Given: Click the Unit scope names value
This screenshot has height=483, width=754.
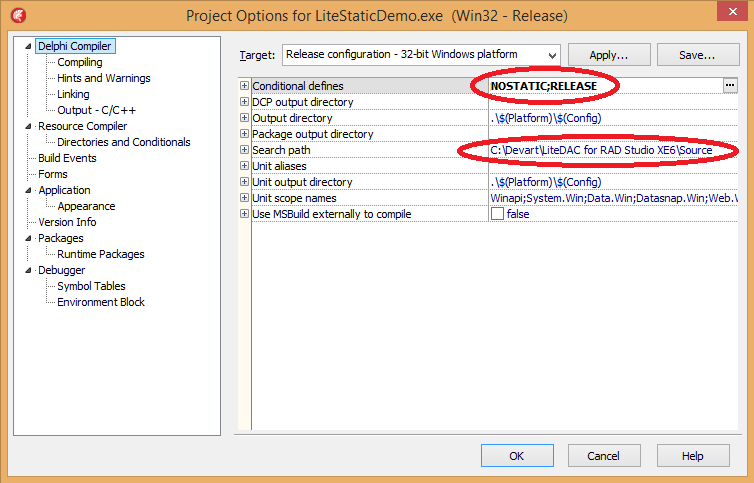Looking at the screenshot, I should tap(613, 198).
